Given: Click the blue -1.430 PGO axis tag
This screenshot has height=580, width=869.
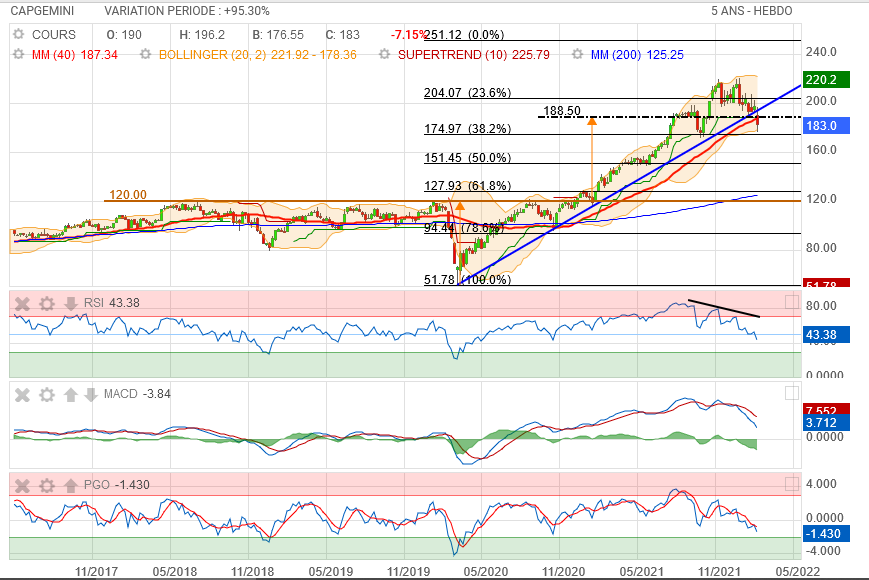Looking at the screenshot, I should coord(826,533).
